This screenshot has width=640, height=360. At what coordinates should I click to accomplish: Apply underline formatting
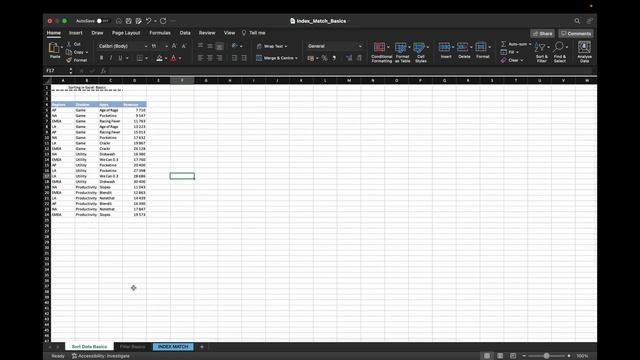pyautogui.click(x=120, y=58)
